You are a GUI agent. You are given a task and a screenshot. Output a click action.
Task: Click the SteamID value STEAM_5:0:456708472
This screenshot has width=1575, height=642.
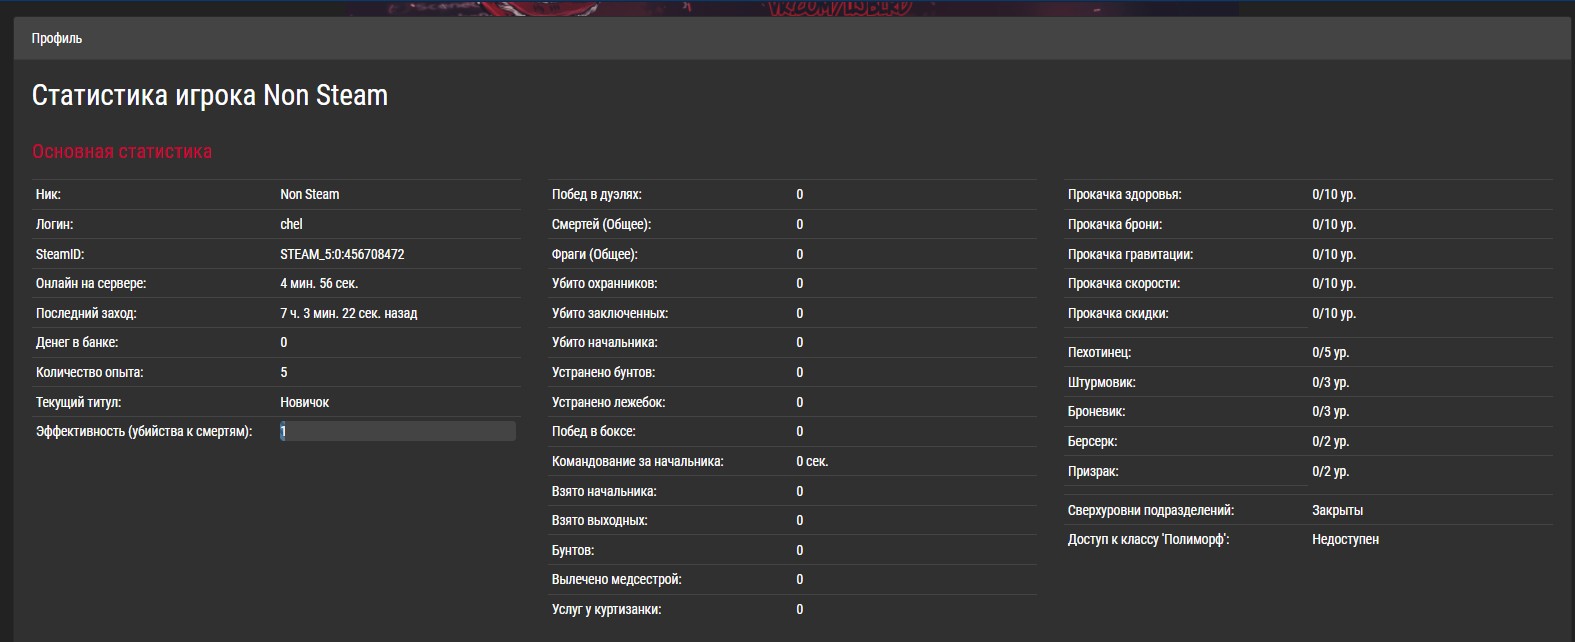tap(342, 254)
